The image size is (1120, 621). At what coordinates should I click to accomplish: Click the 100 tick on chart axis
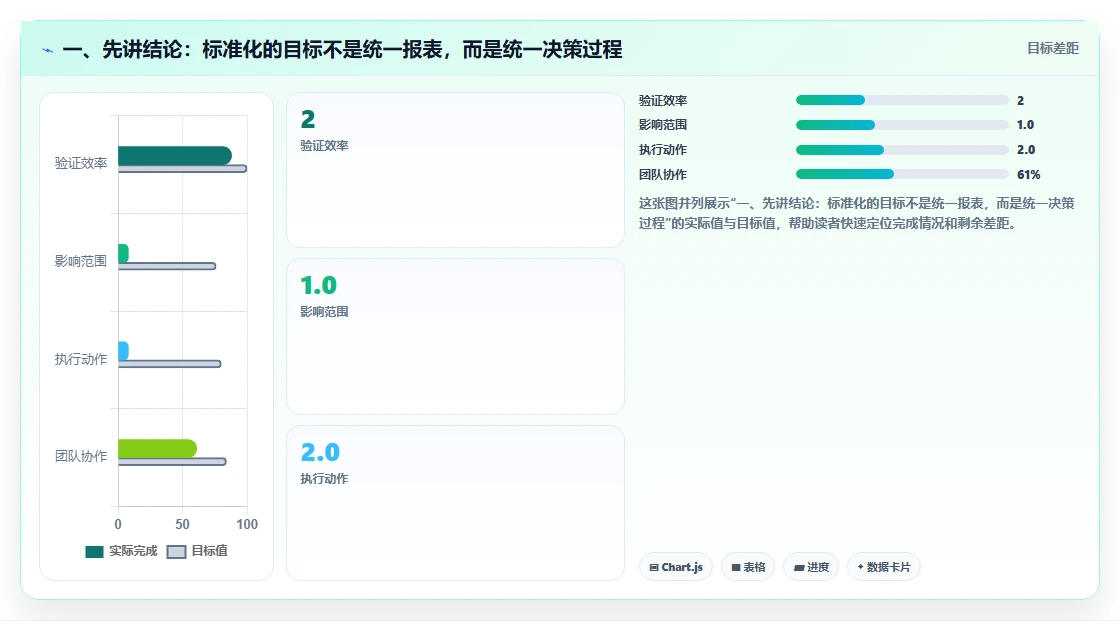click(x=247, y=525)
